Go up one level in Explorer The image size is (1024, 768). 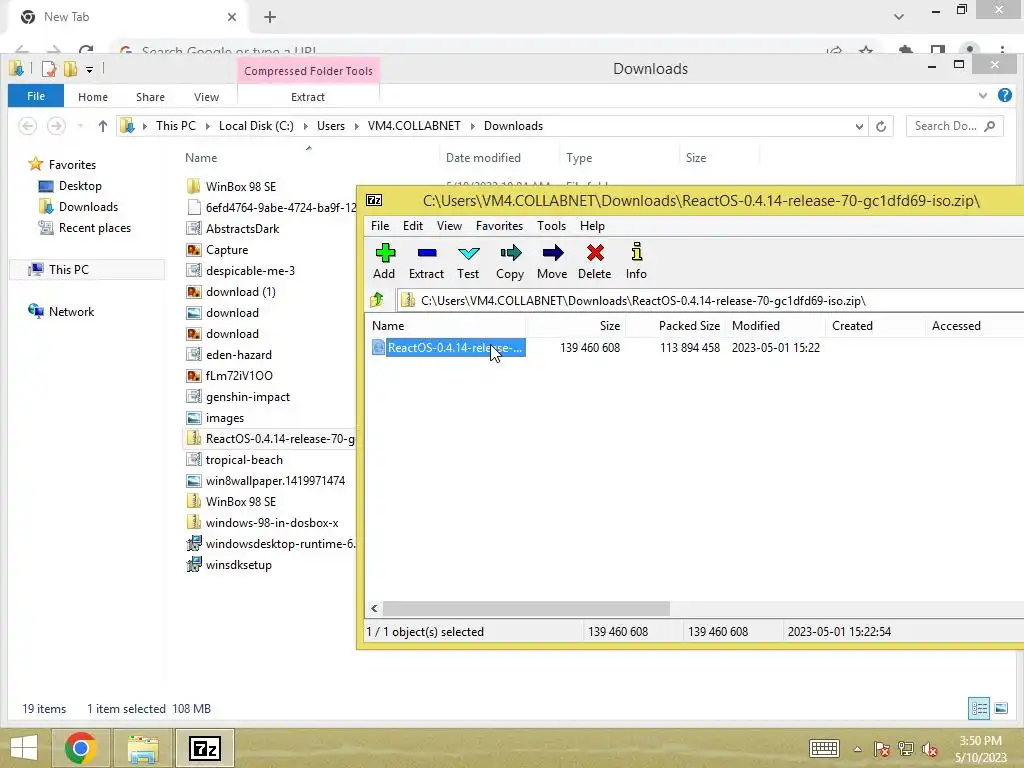pyautogui.click(x=103, y=126)
